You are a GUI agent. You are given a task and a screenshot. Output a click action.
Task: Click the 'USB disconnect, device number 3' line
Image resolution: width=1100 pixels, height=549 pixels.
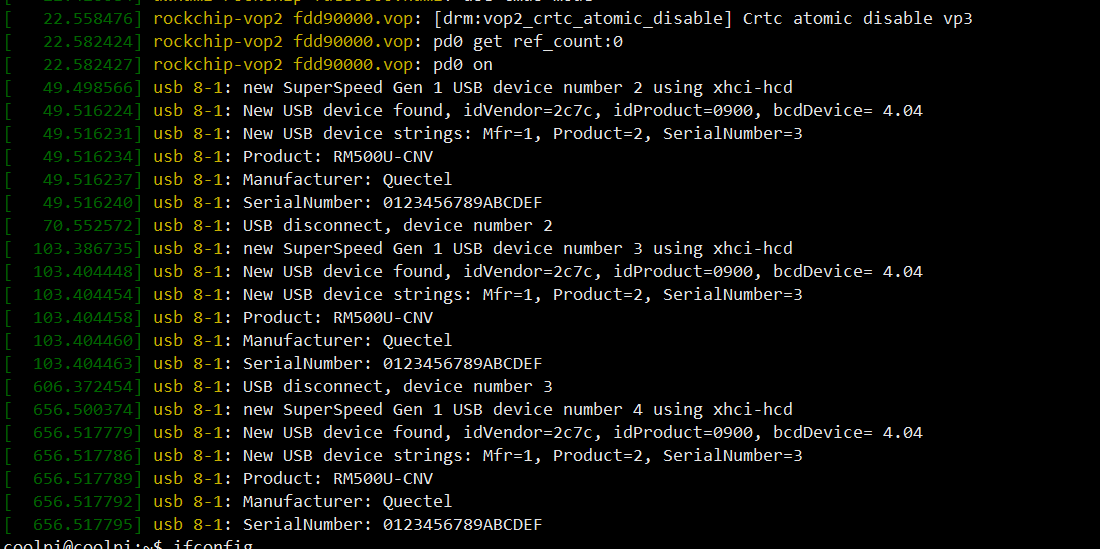(x=279, y=386)
